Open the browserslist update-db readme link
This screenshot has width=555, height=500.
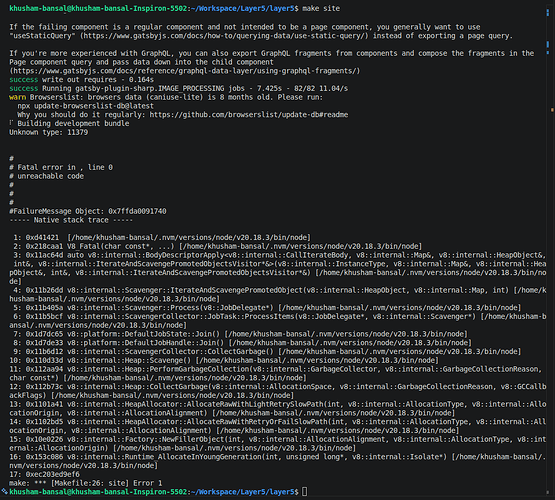click(249, 115)
